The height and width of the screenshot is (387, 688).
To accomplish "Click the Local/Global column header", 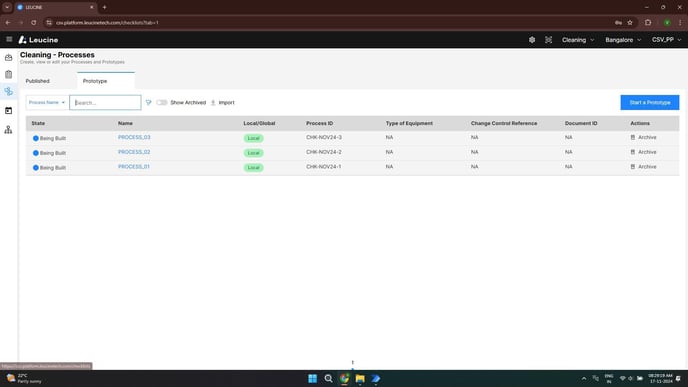I will click(259, 123).
